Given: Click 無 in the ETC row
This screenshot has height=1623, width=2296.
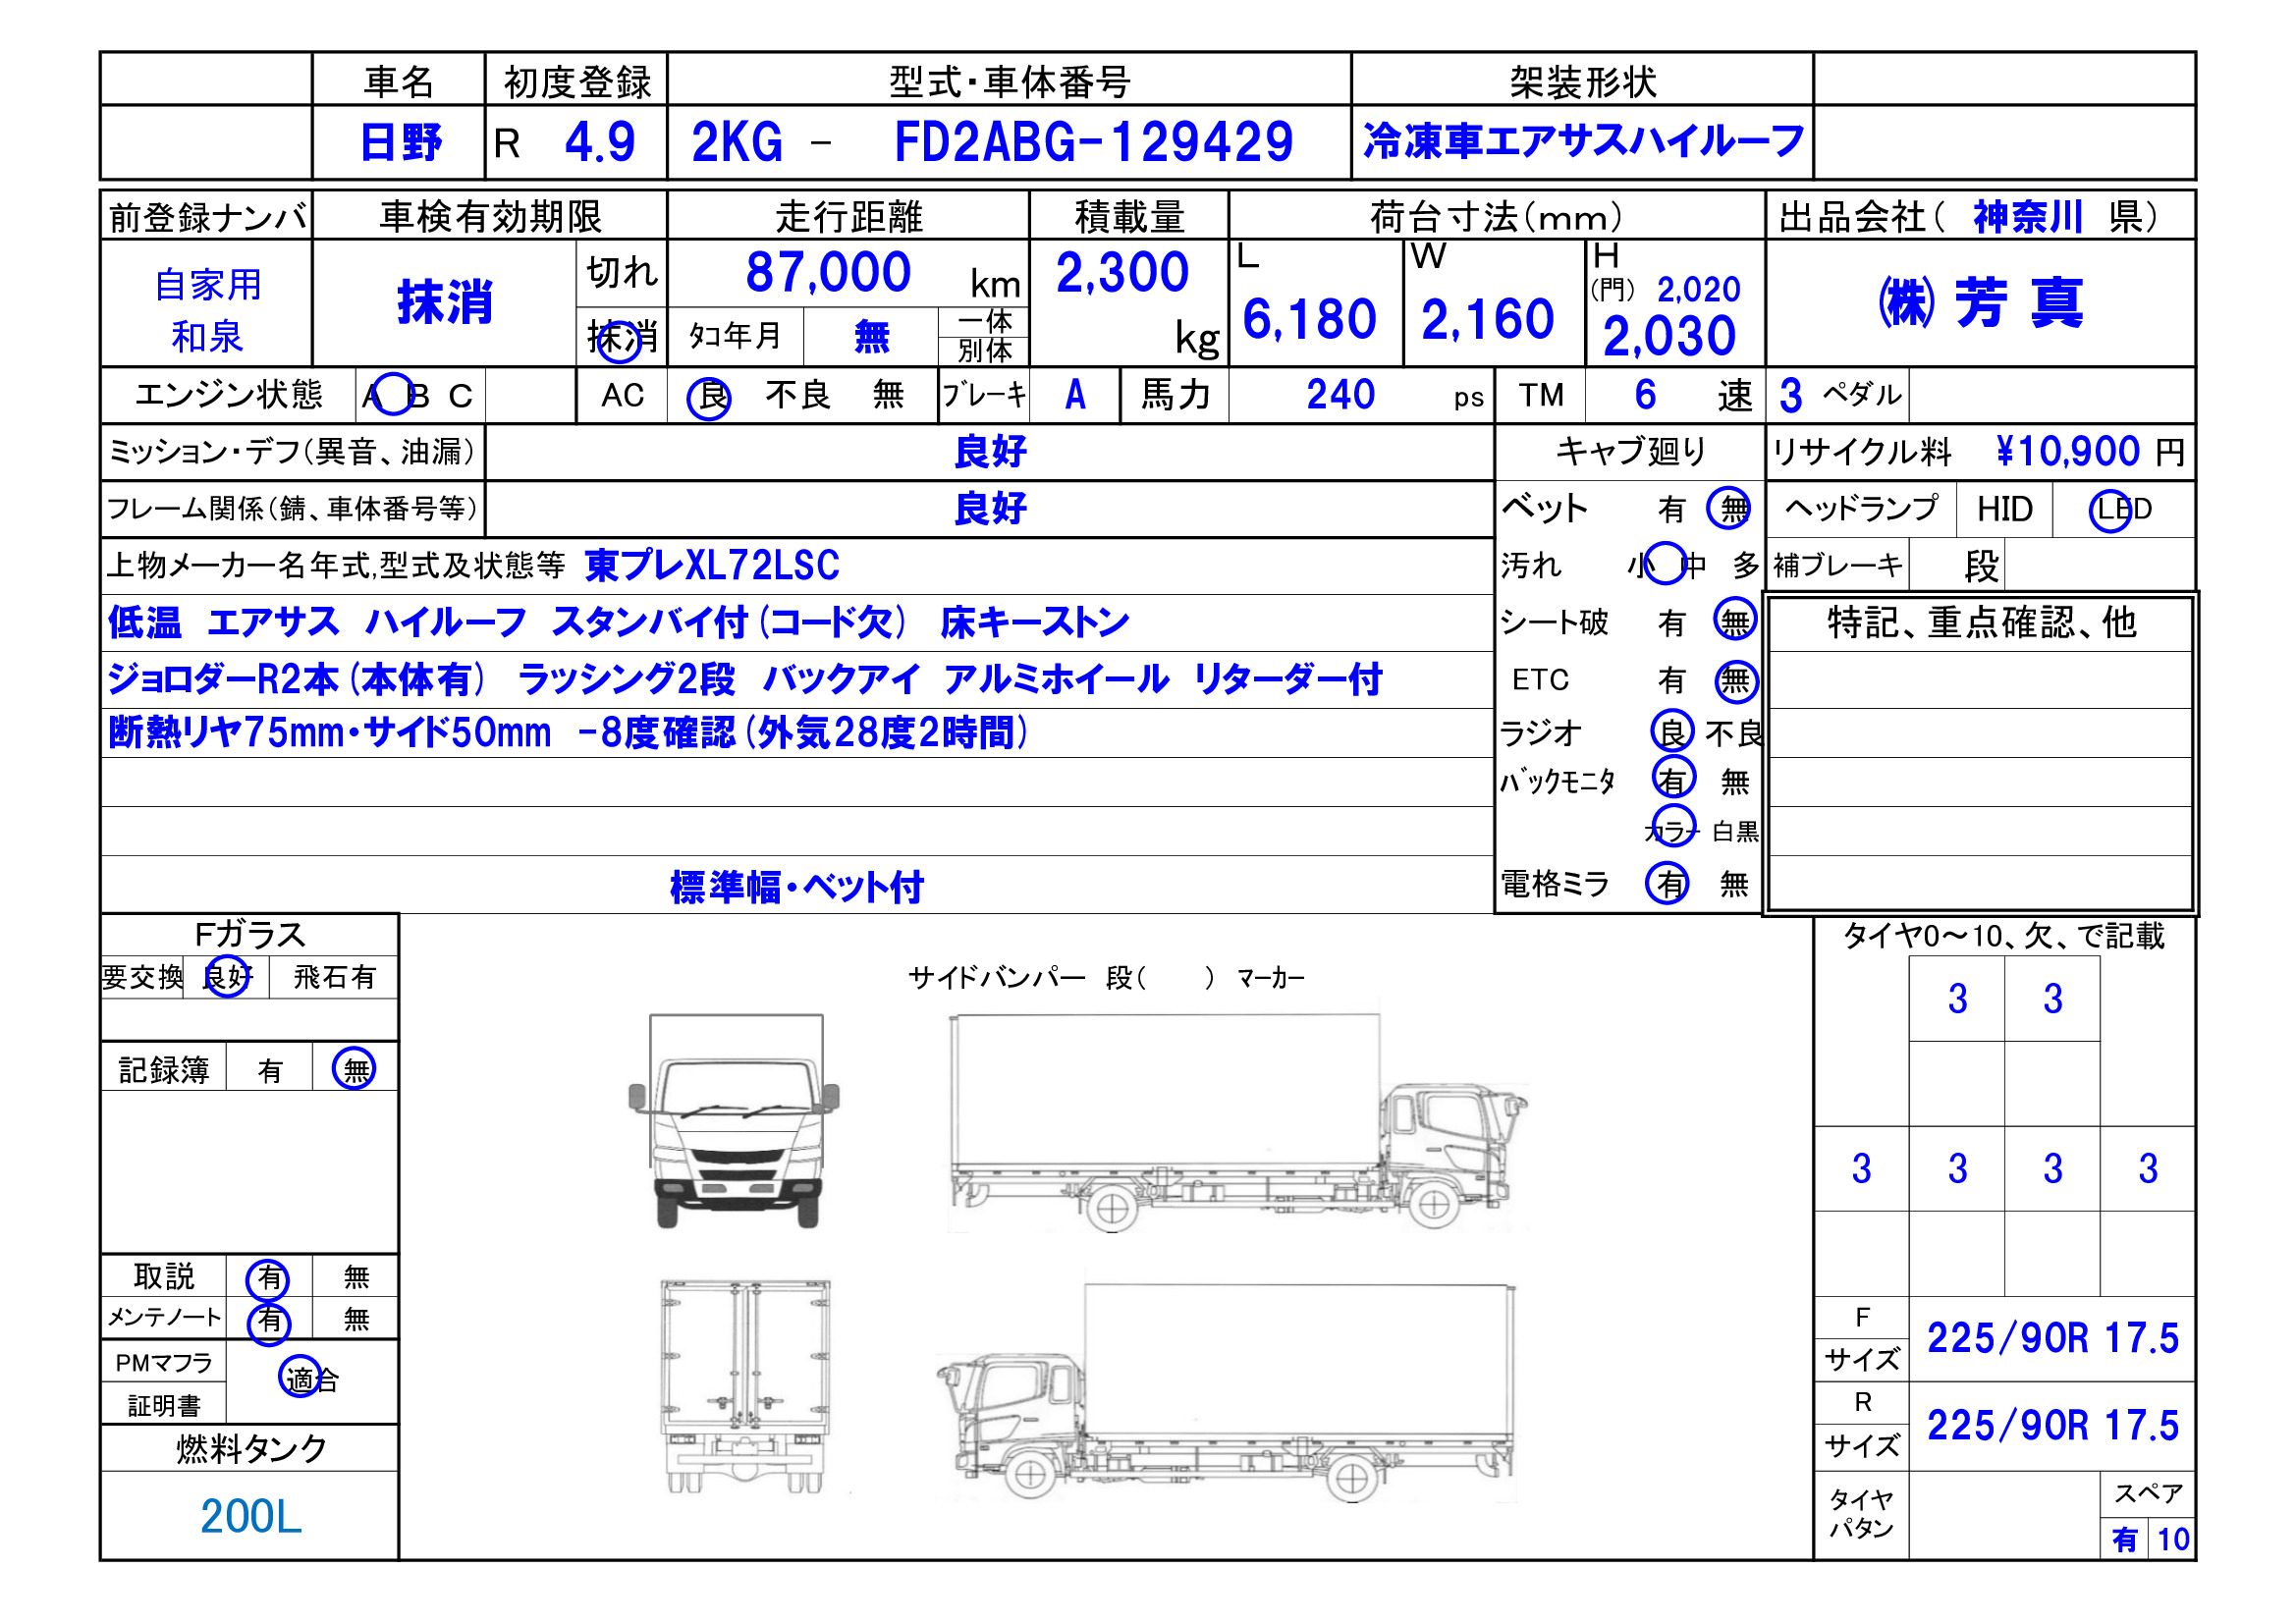Looking at the screenshot, I should click(1736, 681).
